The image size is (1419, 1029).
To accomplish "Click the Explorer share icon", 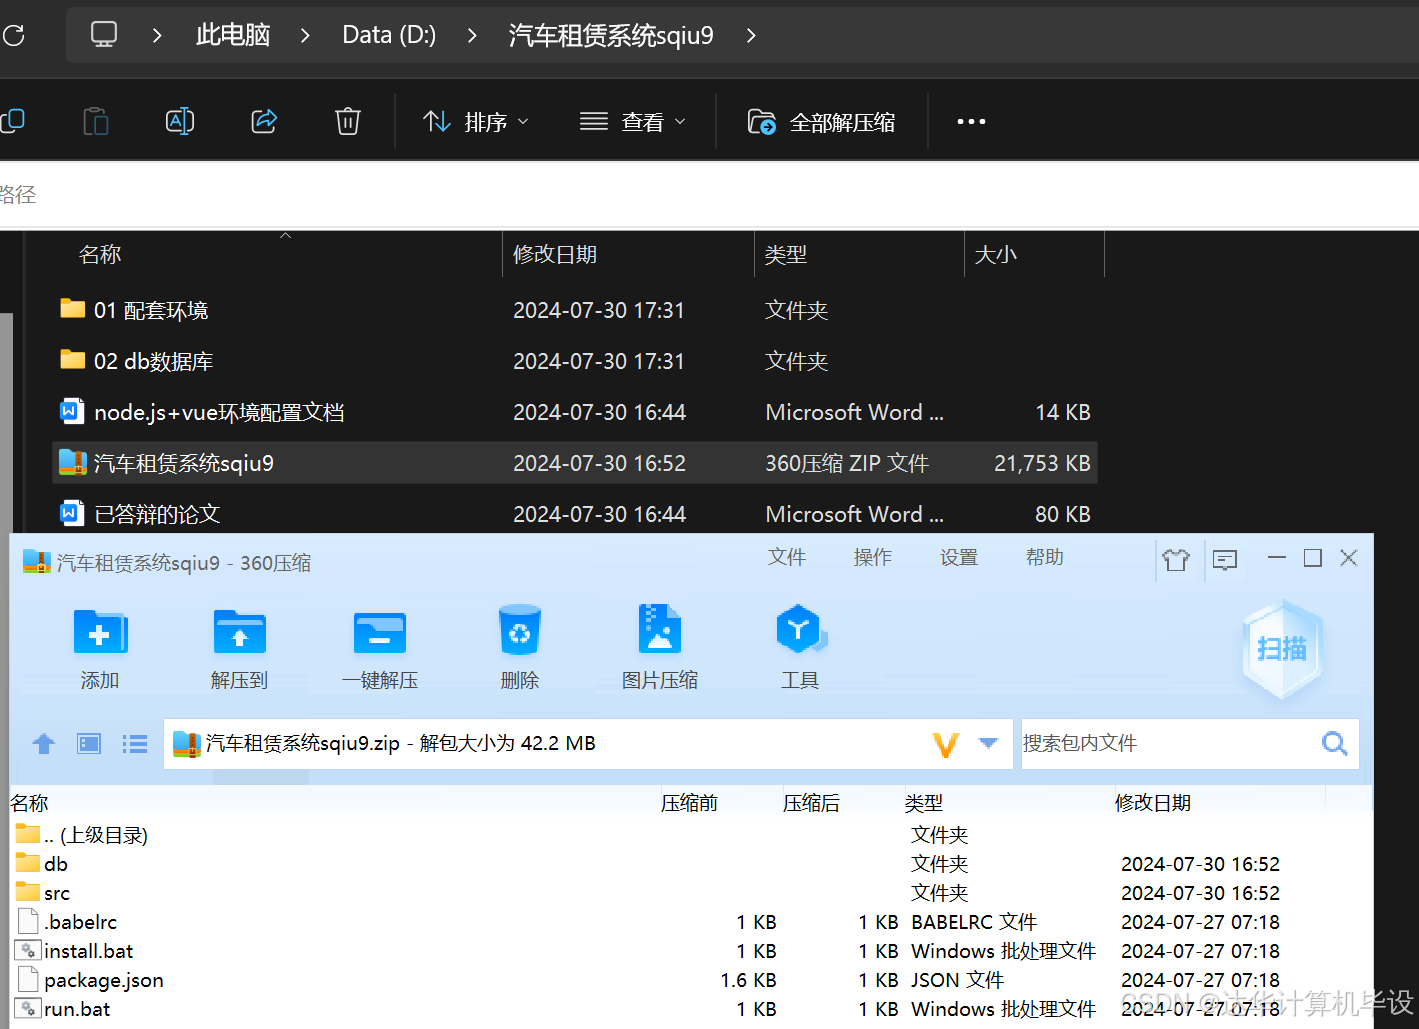I will (x=264, y=122).
